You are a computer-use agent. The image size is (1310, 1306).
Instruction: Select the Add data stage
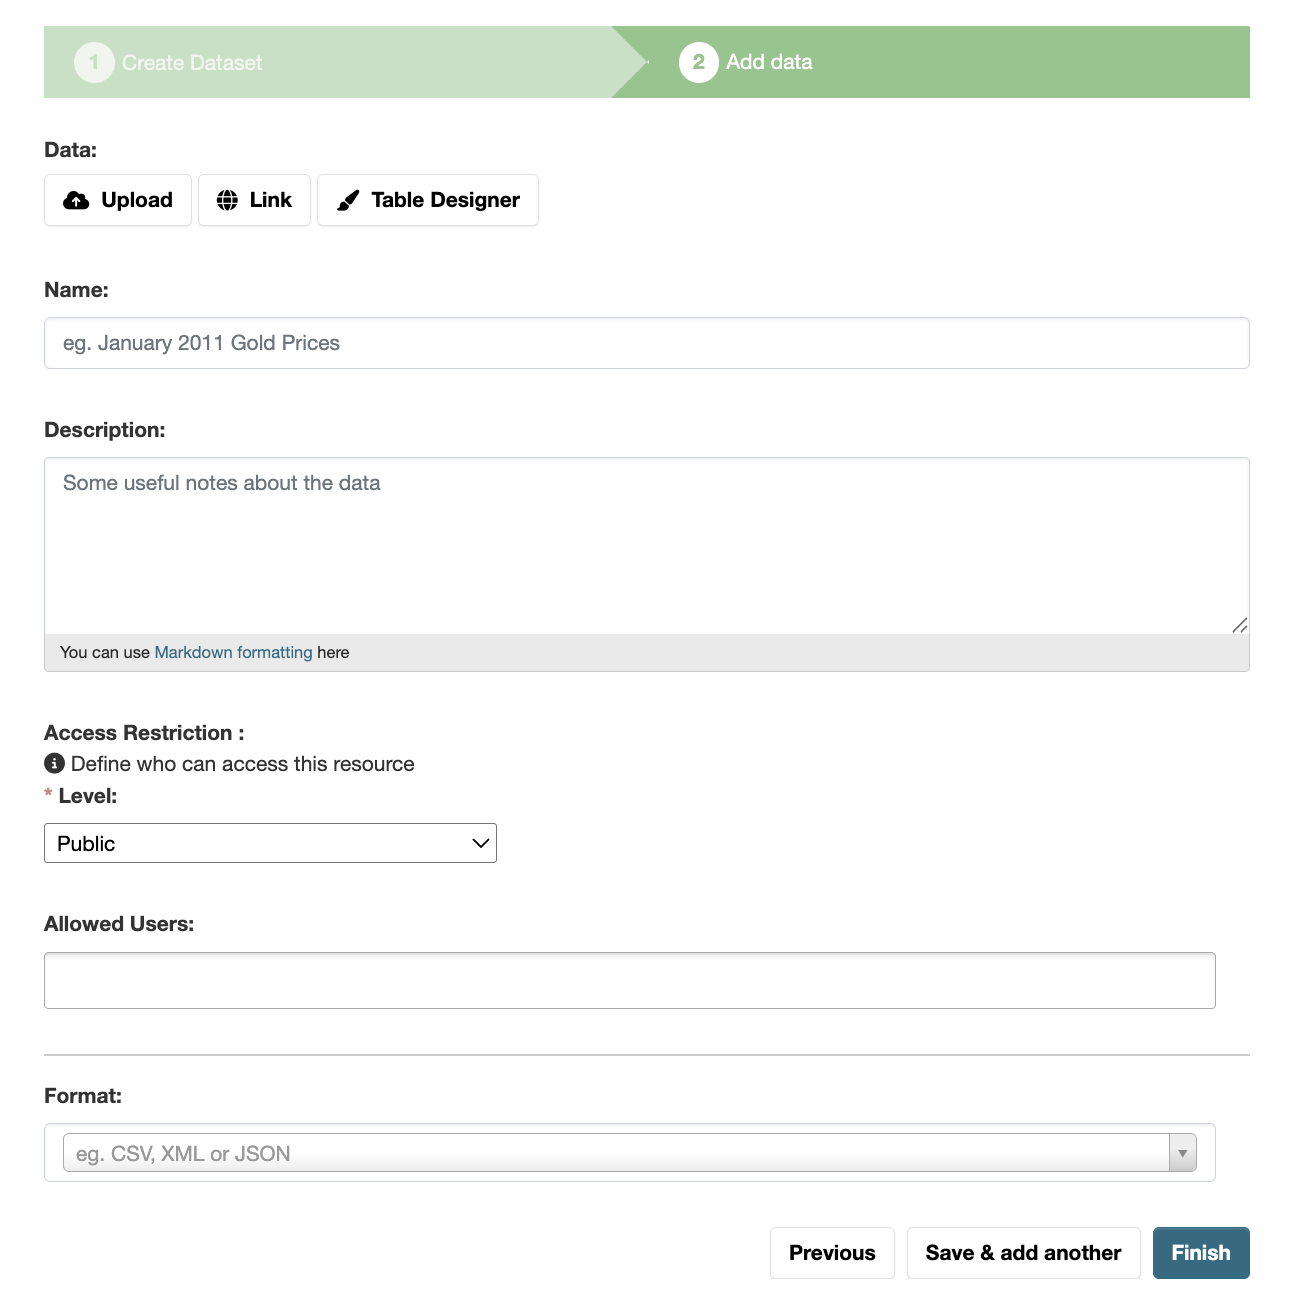[769, 62]
